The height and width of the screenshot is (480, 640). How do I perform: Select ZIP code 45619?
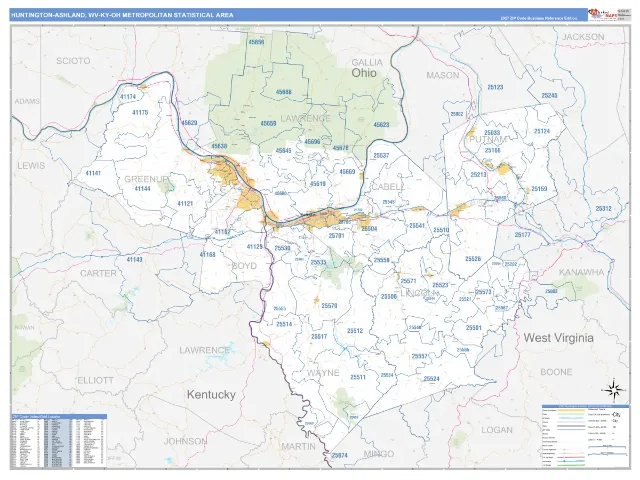[318, 184]
